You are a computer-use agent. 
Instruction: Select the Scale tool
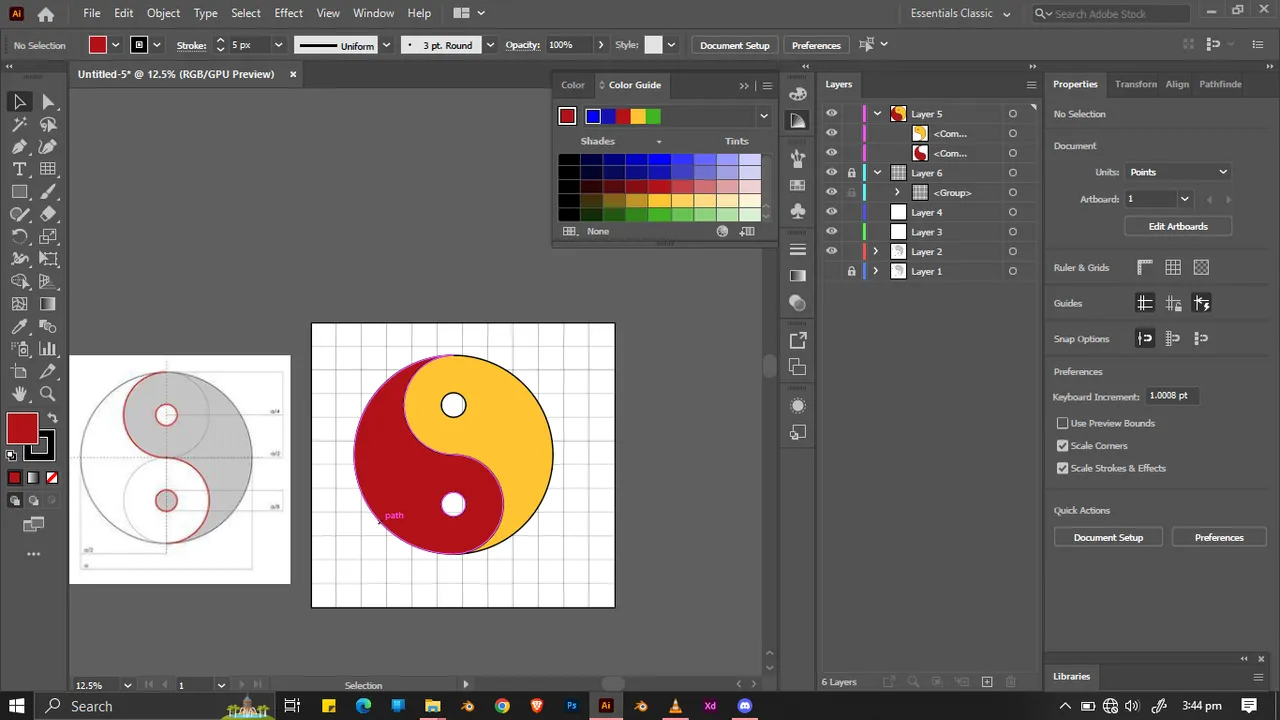pos(48,237)
